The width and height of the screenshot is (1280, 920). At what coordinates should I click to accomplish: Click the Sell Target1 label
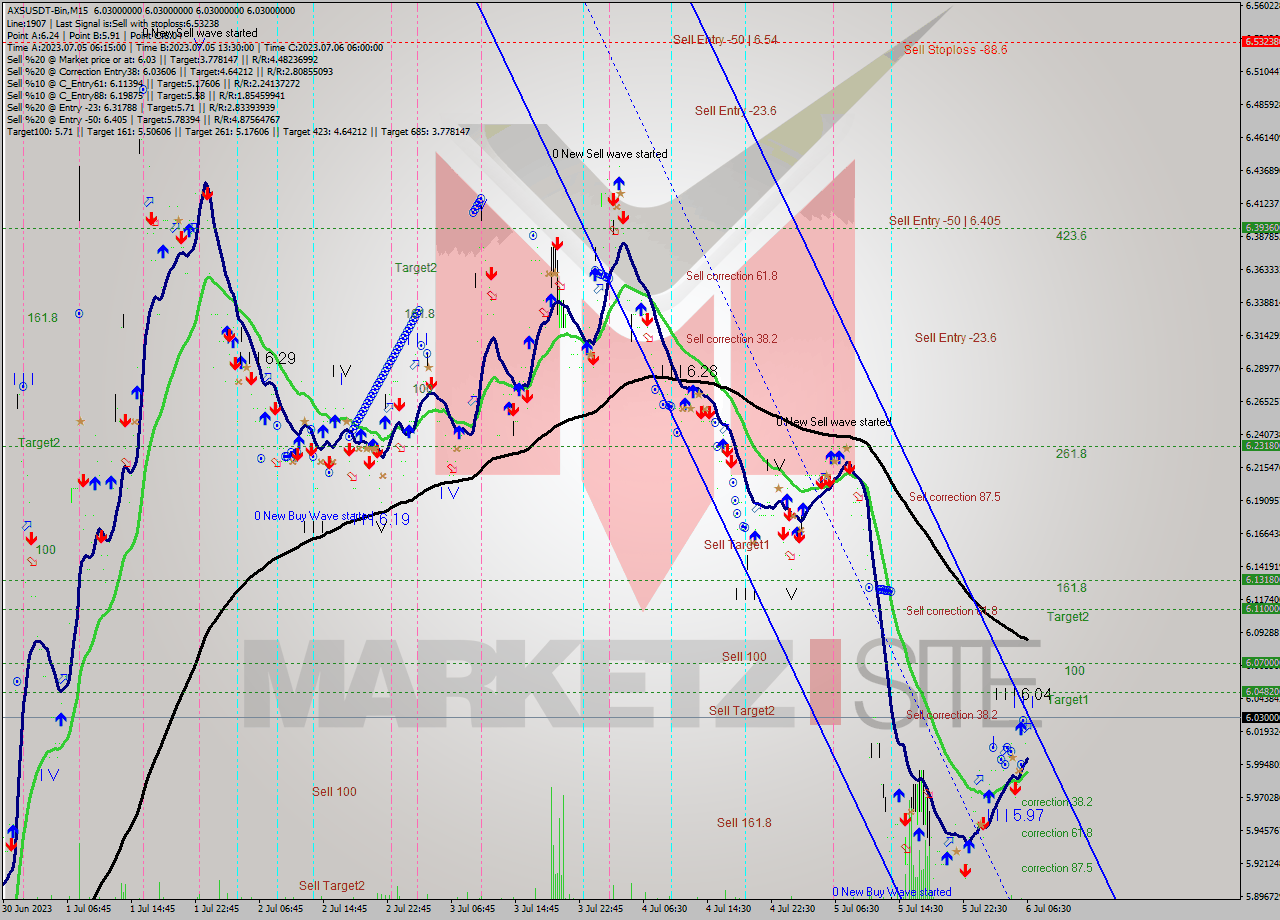point(736,545)
